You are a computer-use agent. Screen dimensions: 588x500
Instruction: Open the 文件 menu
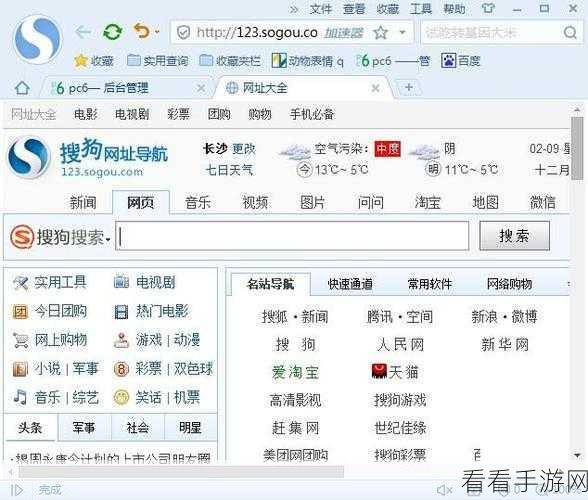click(321, 9)
